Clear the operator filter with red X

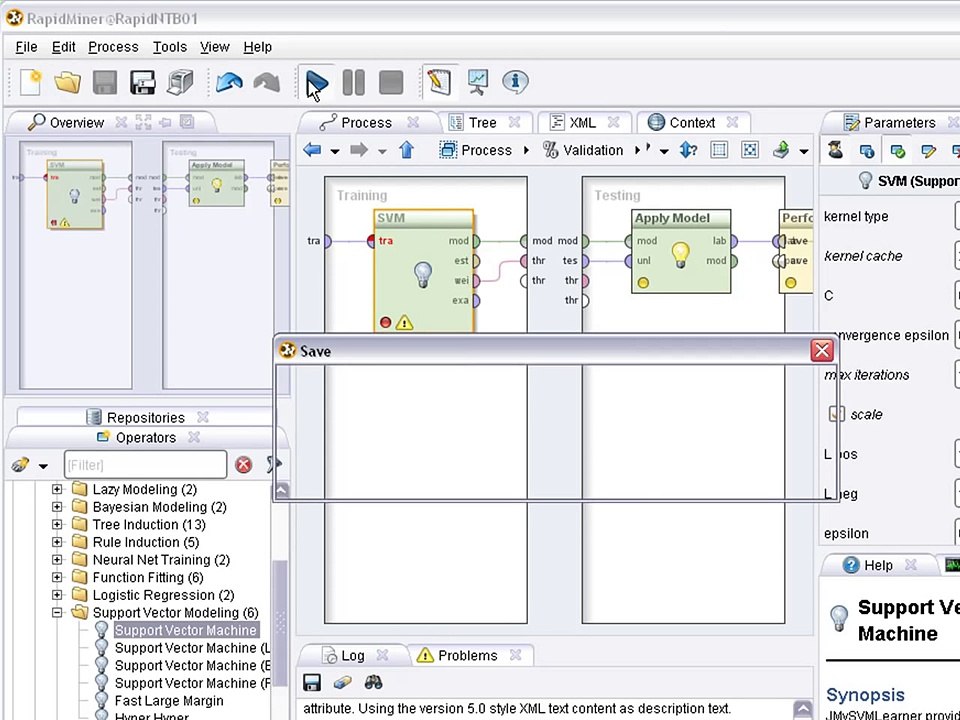click(x=244, y=465)
